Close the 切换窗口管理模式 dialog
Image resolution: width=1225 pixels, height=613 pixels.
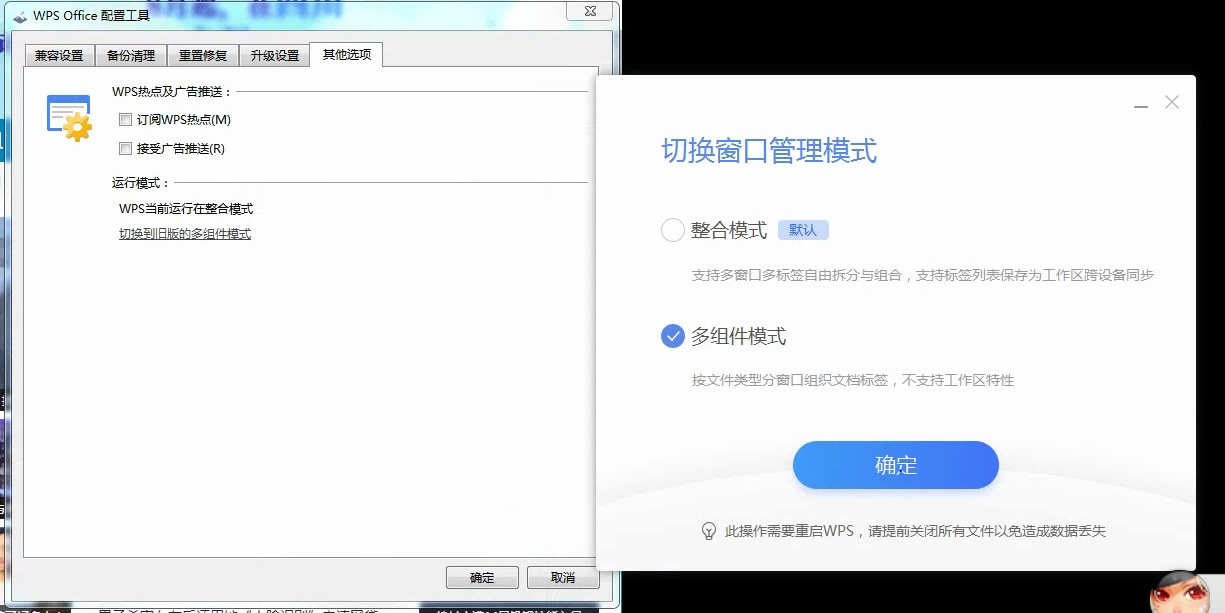click(1172, 103)
